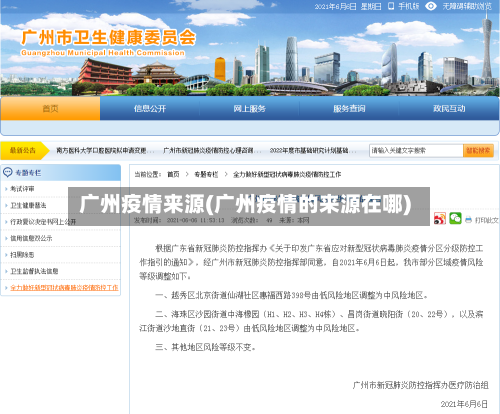Click the date text 2021年6月6日 星期日

click(348, 6)
